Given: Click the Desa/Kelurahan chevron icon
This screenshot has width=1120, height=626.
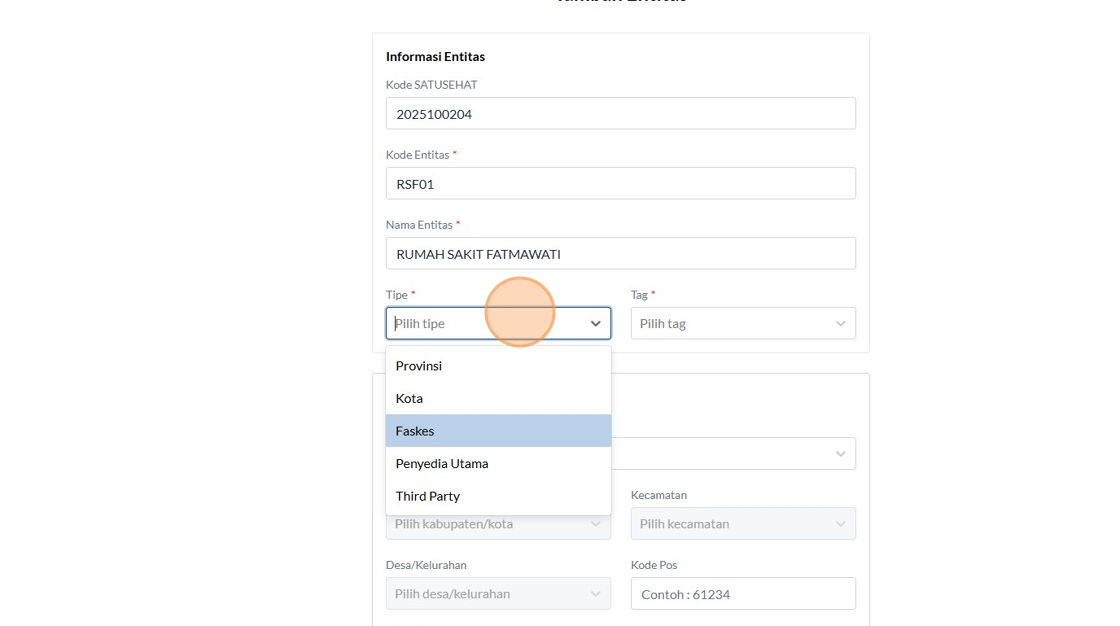Looking at the screenshot, I should coord(595,593).
